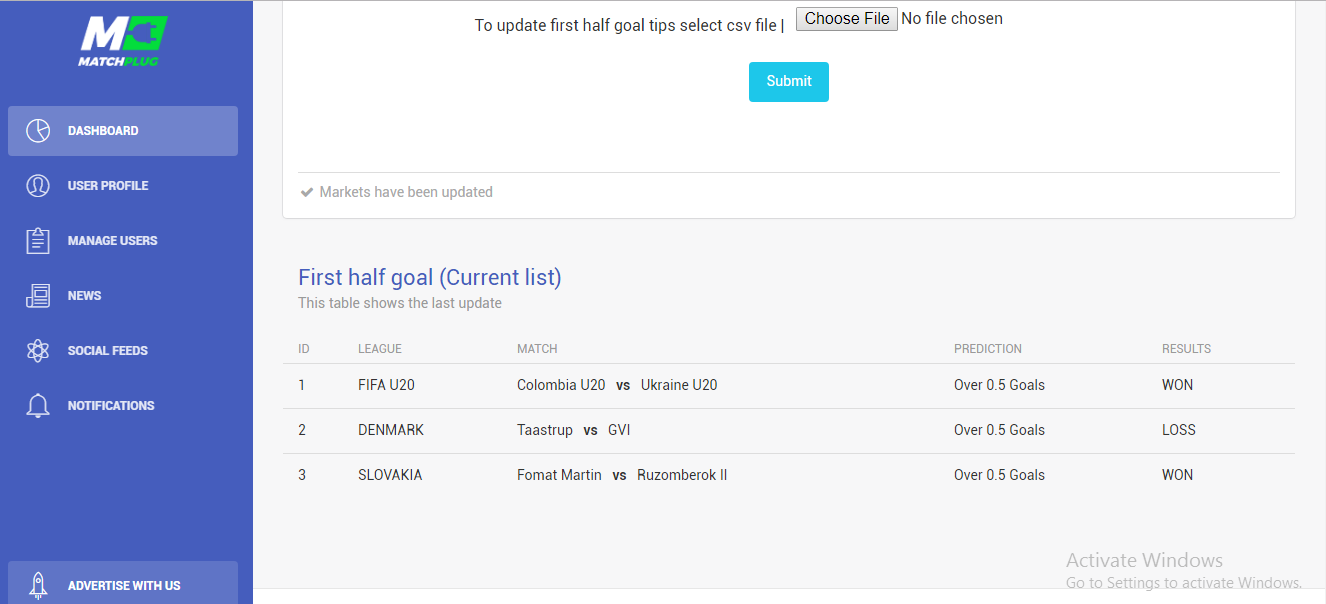Open the Dashboard menu item

coord(103,131)
